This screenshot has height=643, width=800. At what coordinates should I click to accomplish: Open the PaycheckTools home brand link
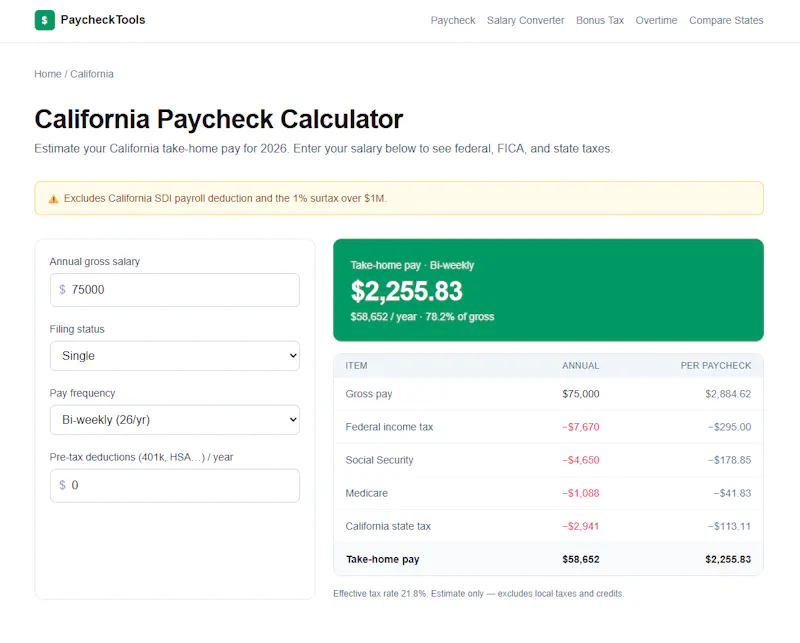tap(90, 20)
